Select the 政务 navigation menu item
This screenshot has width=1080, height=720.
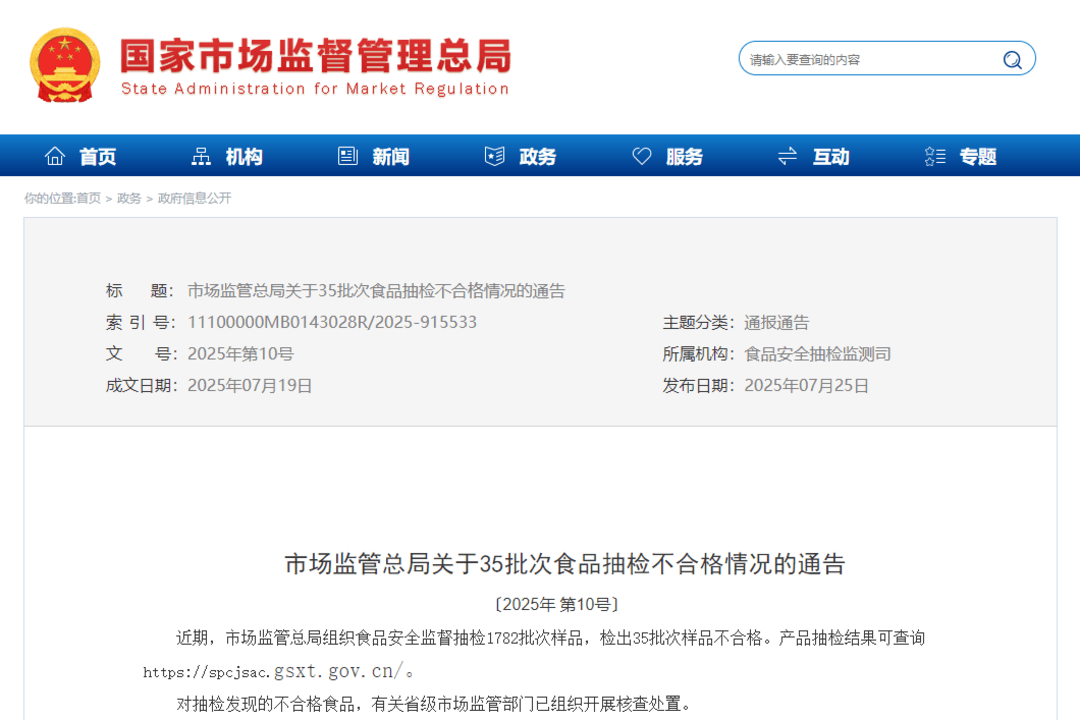pos(538,157)
